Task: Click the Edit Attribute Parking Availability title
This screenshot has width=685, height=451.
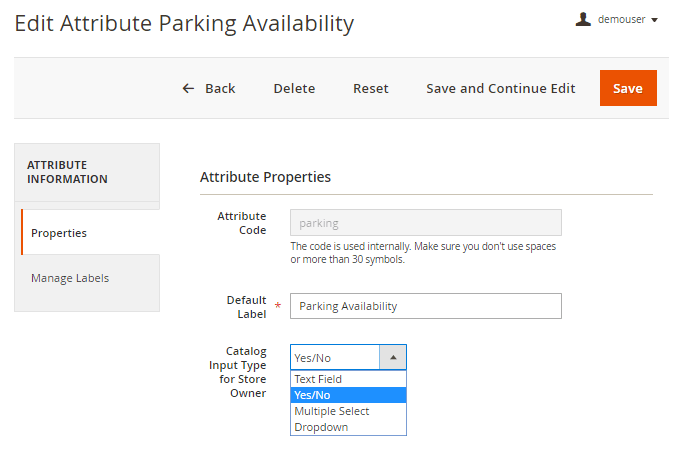Action: (x=184, y=23)
